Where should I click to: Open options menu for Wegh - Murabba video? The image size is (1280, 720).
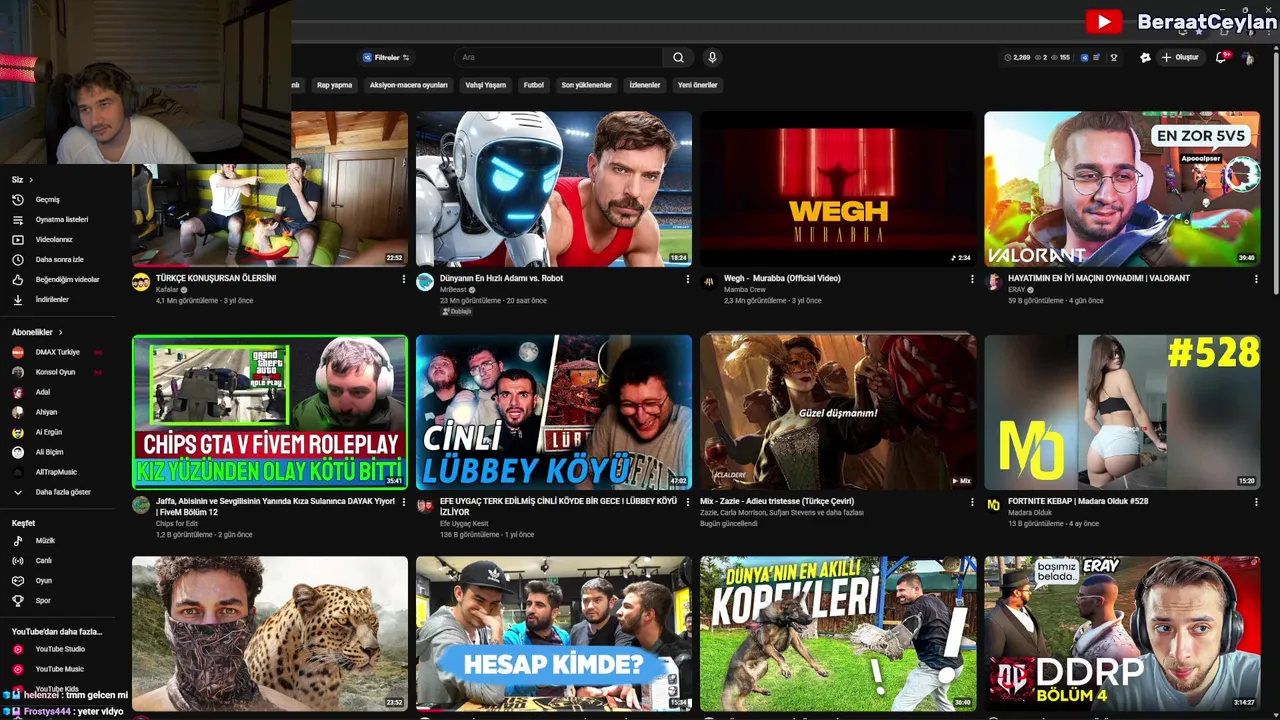click(x=972, y=279)
